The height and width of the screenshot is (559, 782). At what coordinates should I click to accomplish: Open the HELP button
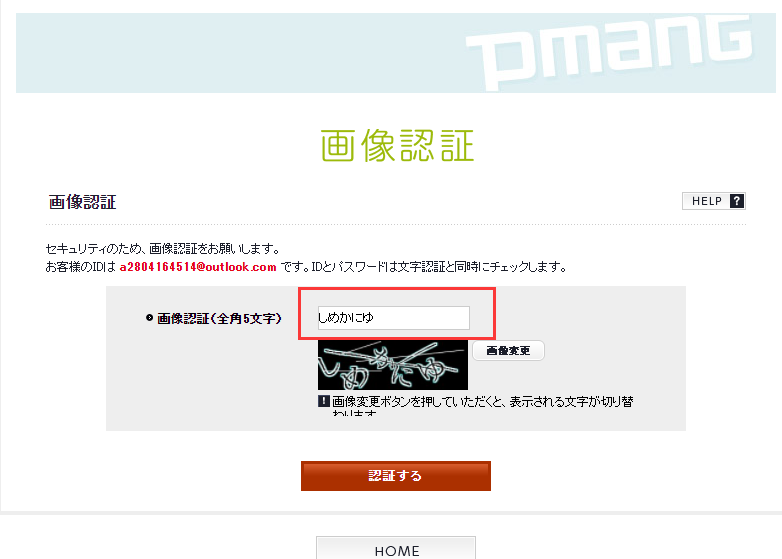(714, 201)
